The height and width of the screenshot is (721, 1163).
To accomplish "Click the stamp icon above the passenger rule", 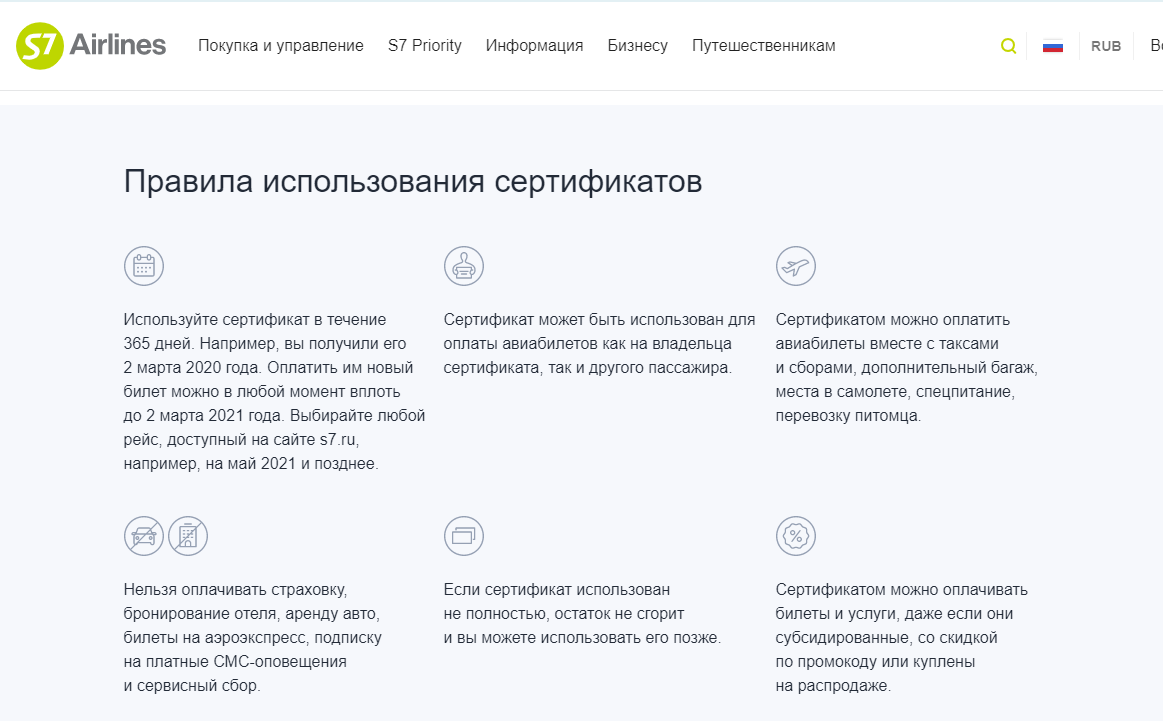I will [x=464, y=266].
